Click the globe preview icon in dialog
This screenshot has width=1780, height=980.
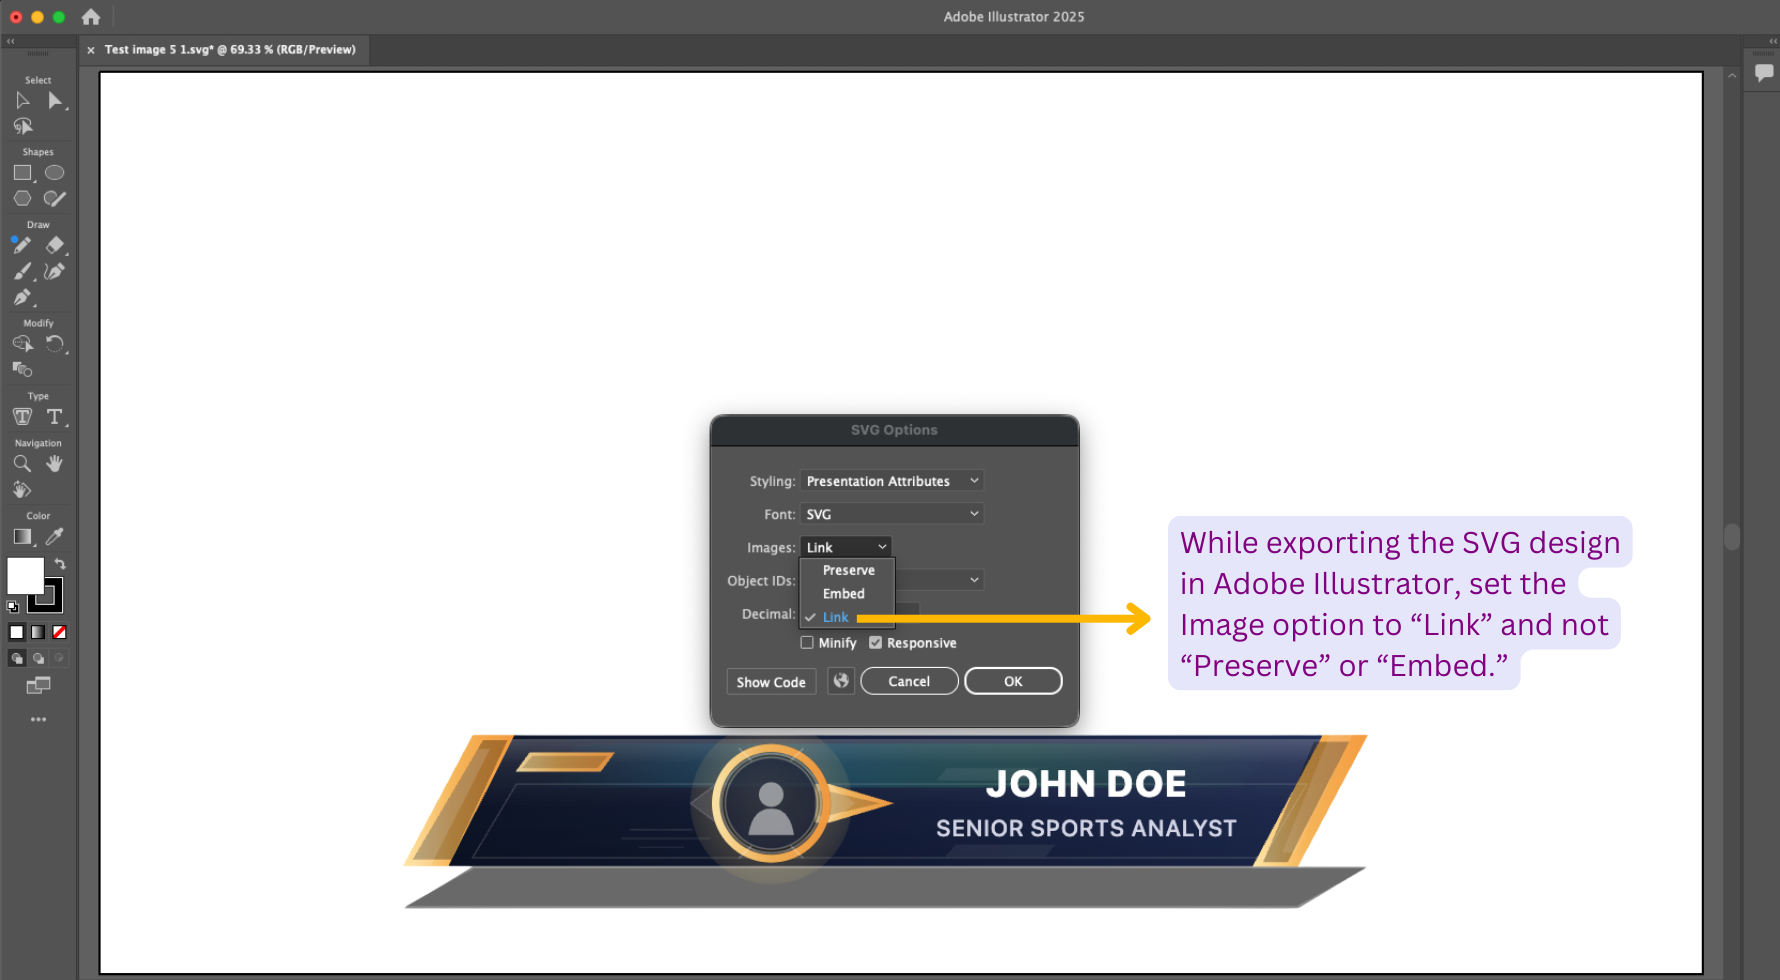point(841,681)
